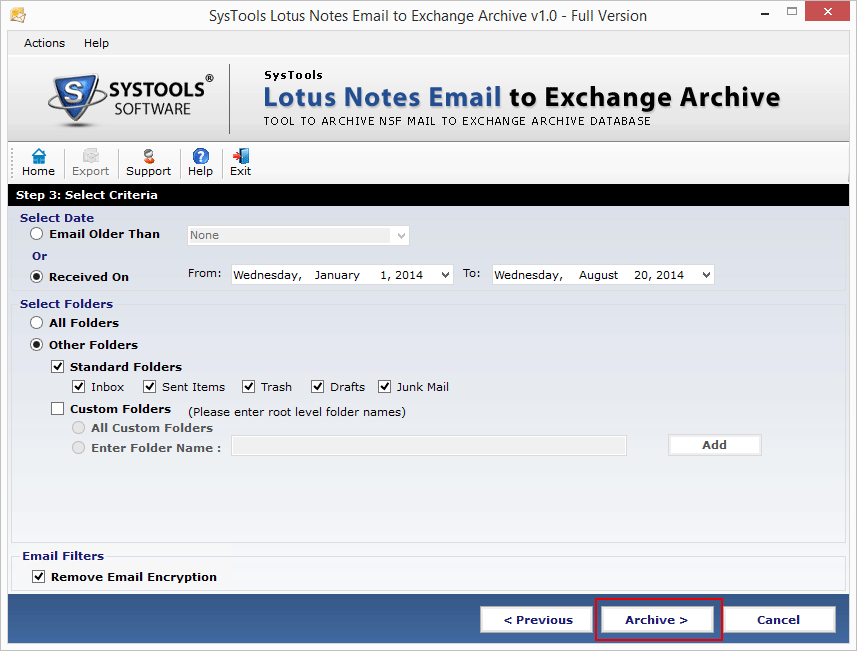Image resolution: width=857 pixels, height=651 pixels.
Task: Click August in the To date field
Action: [598, 275]
